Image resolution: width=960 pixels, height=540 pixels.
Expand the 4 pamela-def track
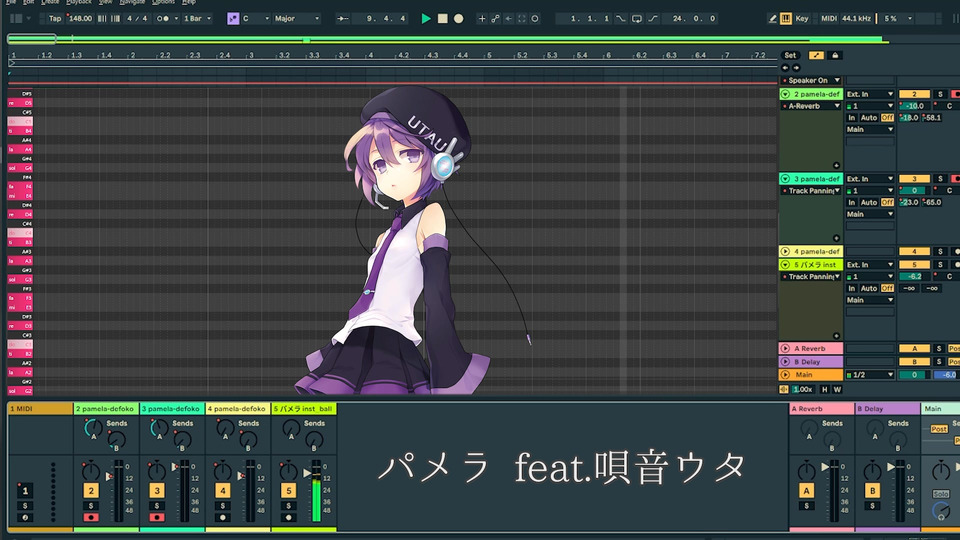coord(785,251)
